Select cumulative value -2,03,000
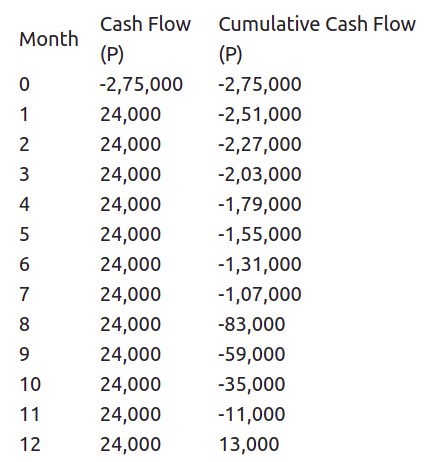Screen dimensions: 429x462 click(260, 174)
